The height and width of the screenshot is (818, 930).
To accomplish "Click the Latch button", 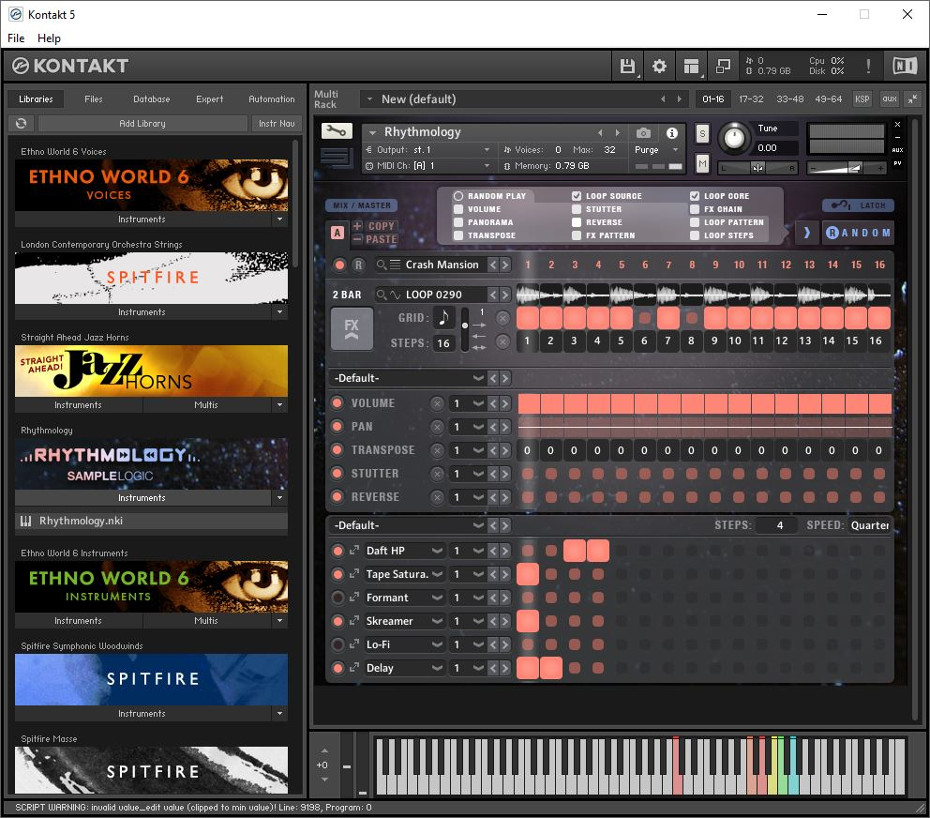I will [858, 205].
